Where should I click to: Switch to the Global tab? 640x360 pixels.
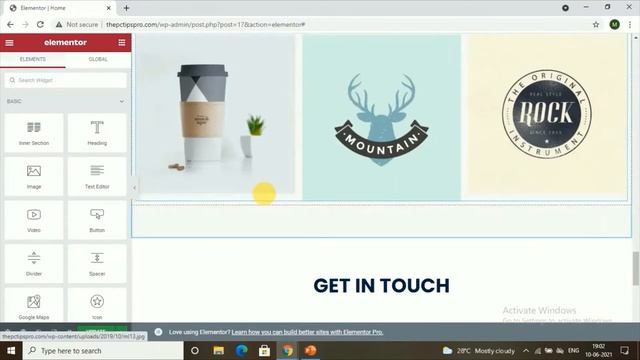98,60
